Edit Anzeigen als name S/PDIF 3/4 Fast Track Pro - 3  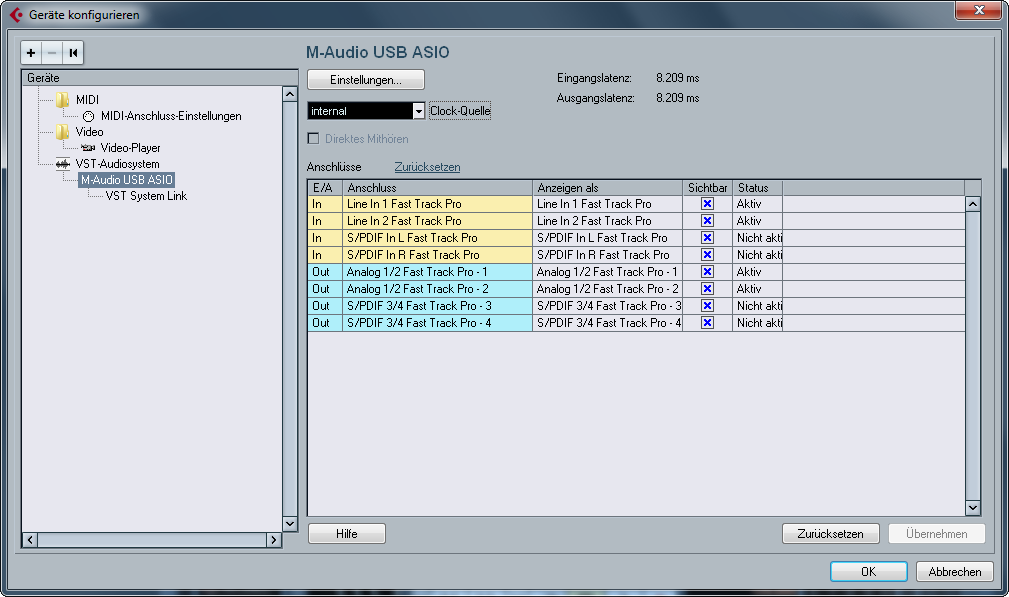pos(607,306)
